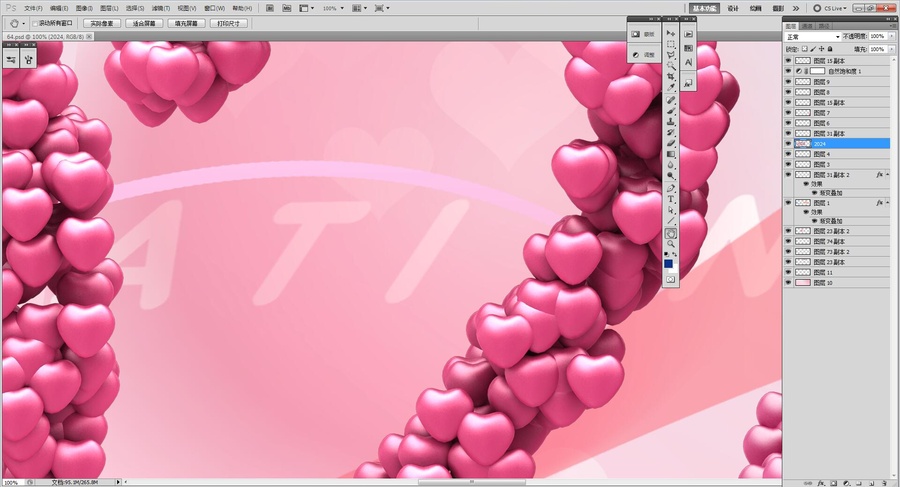Screen dimensions: 900x487
Task: Select the Hand tool in toolbox
Action: (x=670, y=234)
